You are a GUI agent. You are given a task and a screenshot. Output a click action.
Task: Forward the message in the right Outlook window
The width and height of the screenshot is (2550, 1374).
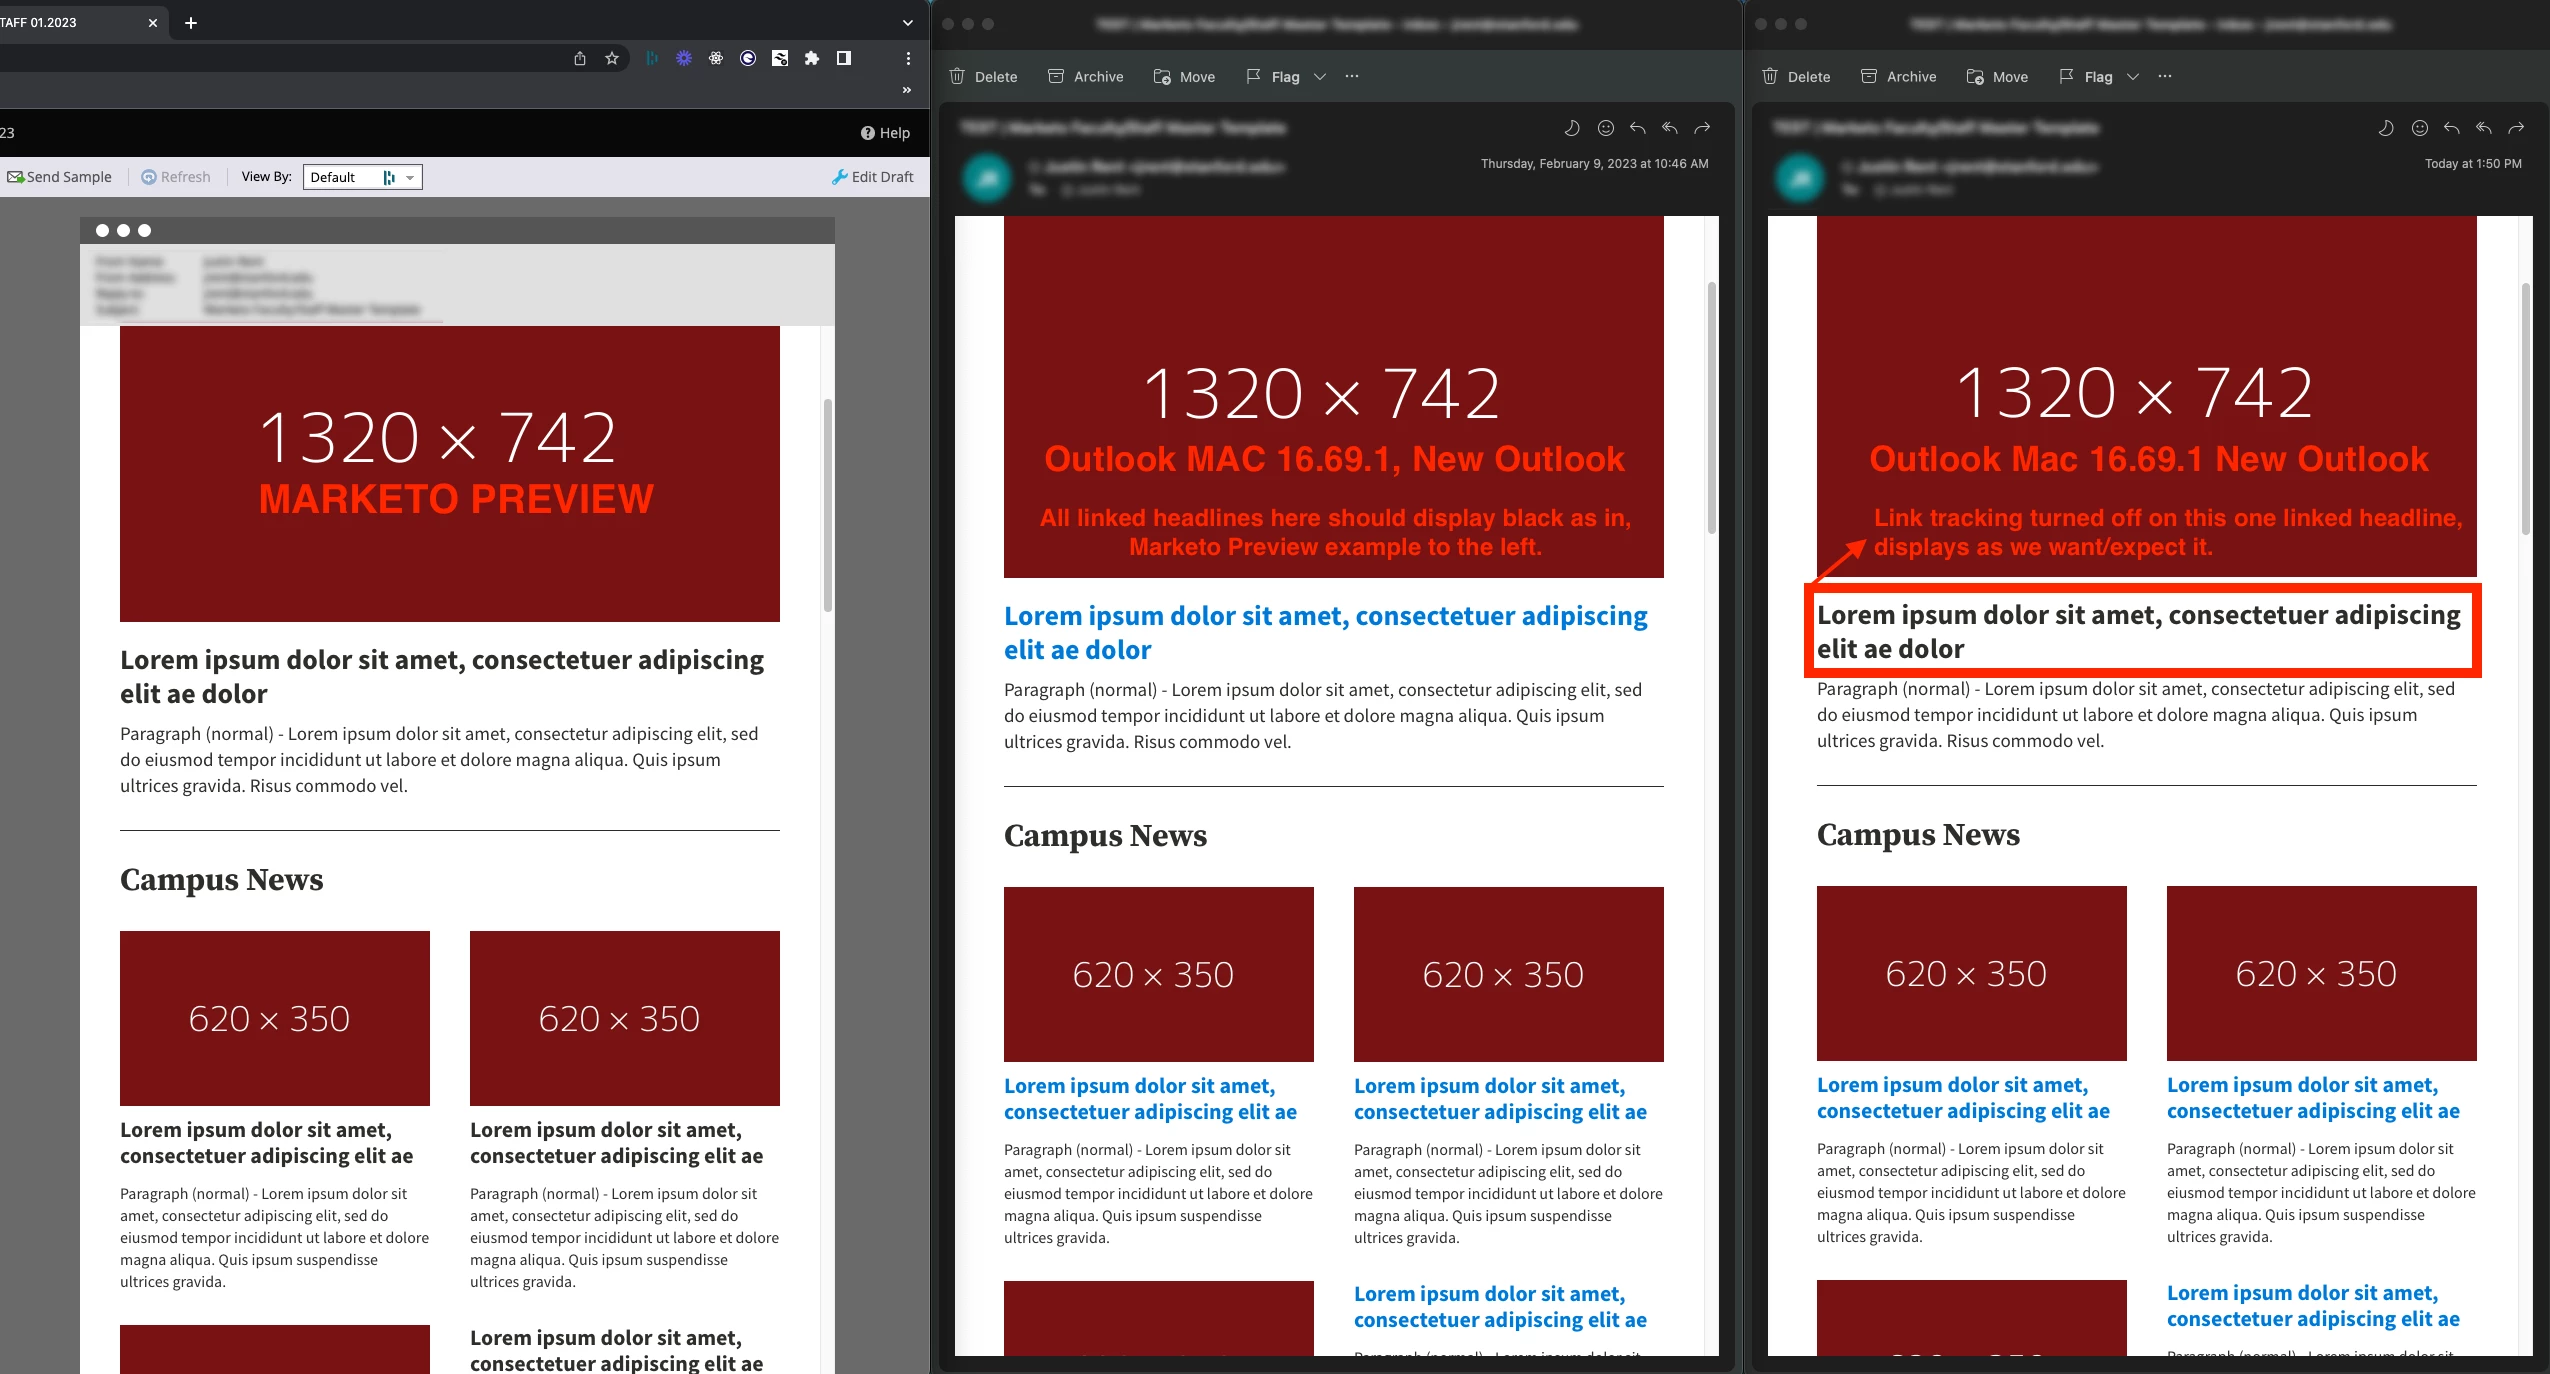[2515, 128]
